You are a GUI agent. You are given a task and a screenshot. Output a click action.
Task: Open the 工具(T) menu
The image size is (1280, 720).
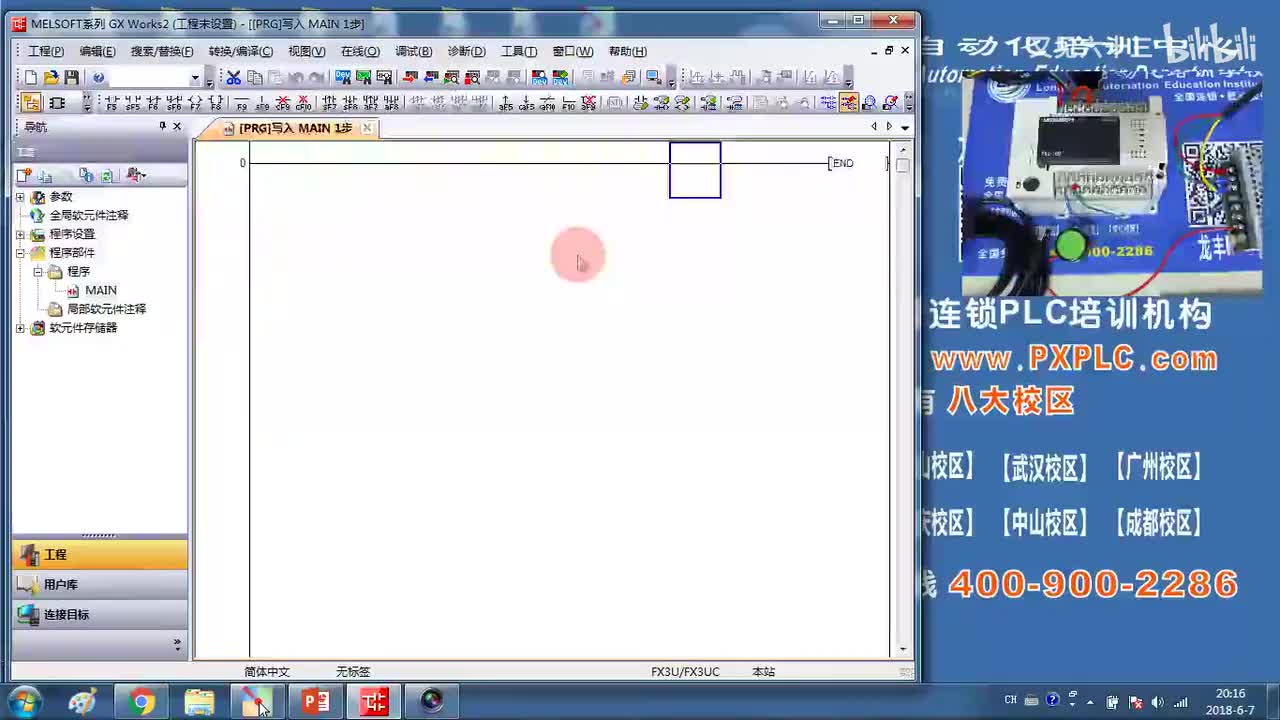(x=519, y=51)
